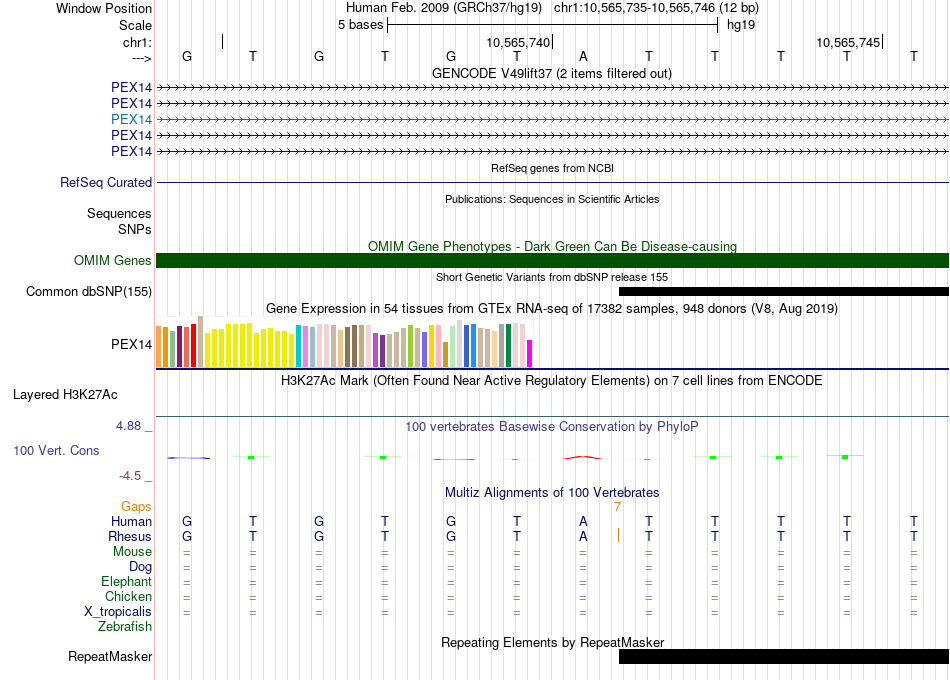The image size is (950, 680).
Task: Click the -4.5 PhyloP lower scale value
Action: click(x=130, y=476)
